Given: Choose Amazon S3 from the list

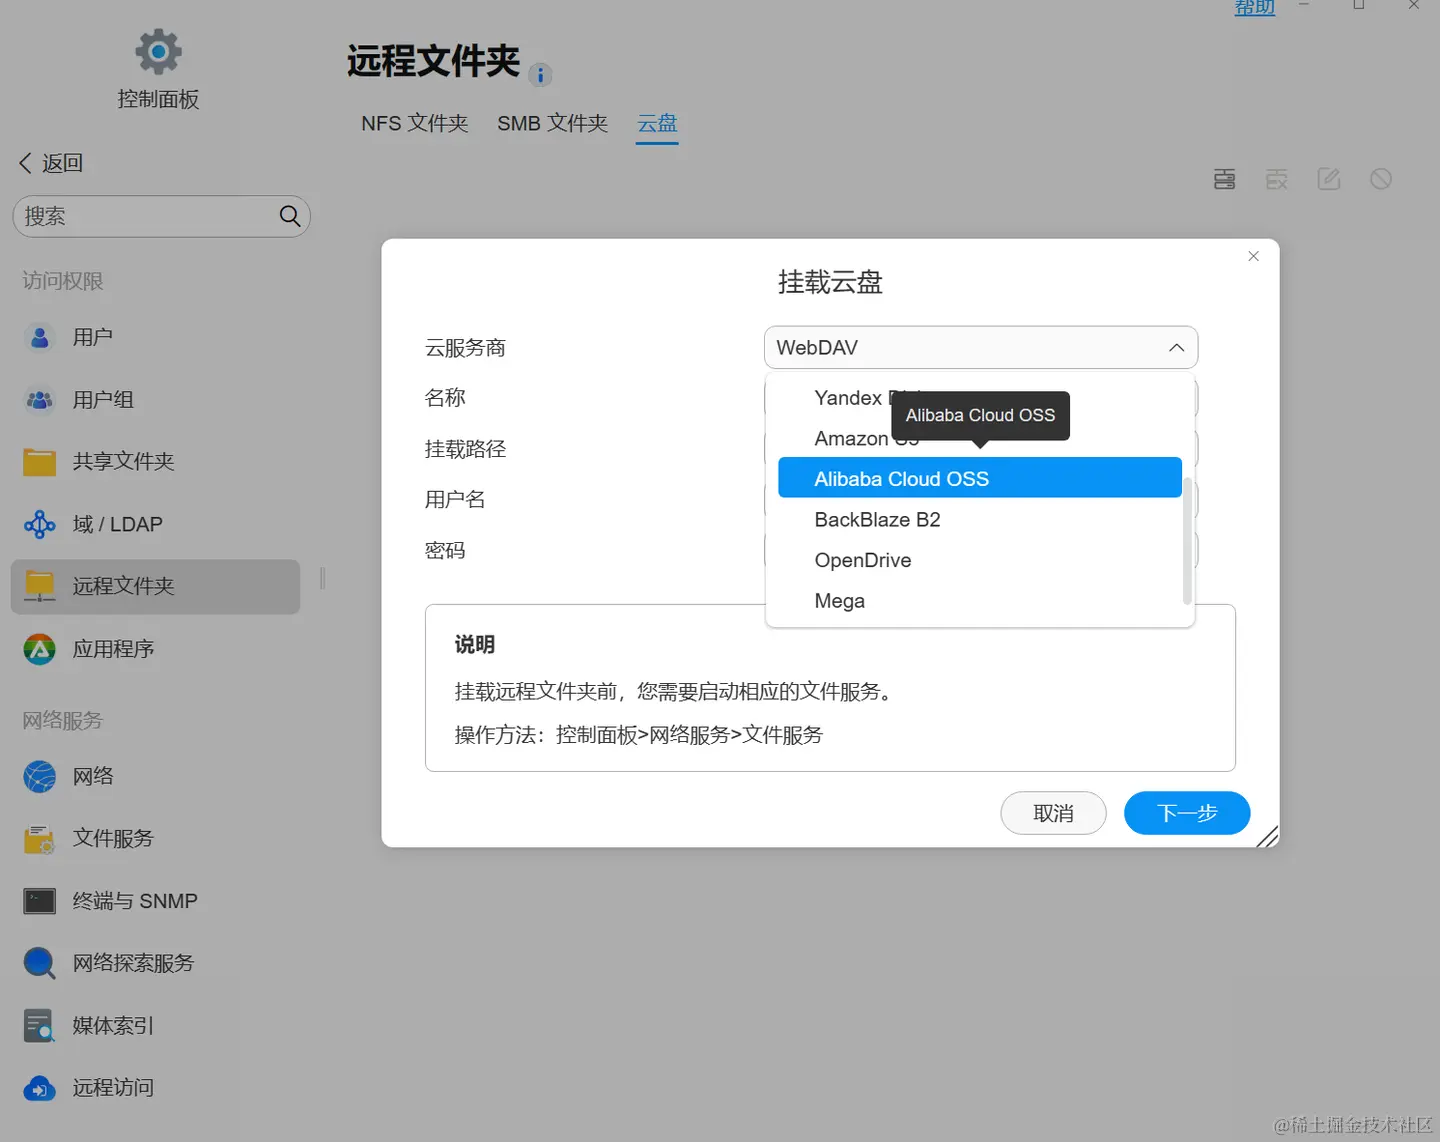Looking at the screenshot, I should (980, 438).
